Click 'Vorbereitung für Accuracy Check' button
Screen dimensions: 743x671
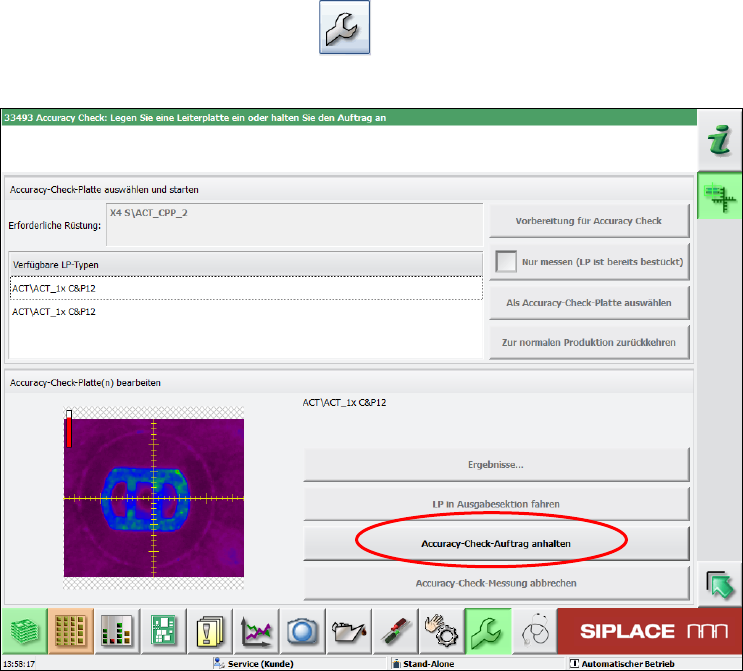(589, 221)
